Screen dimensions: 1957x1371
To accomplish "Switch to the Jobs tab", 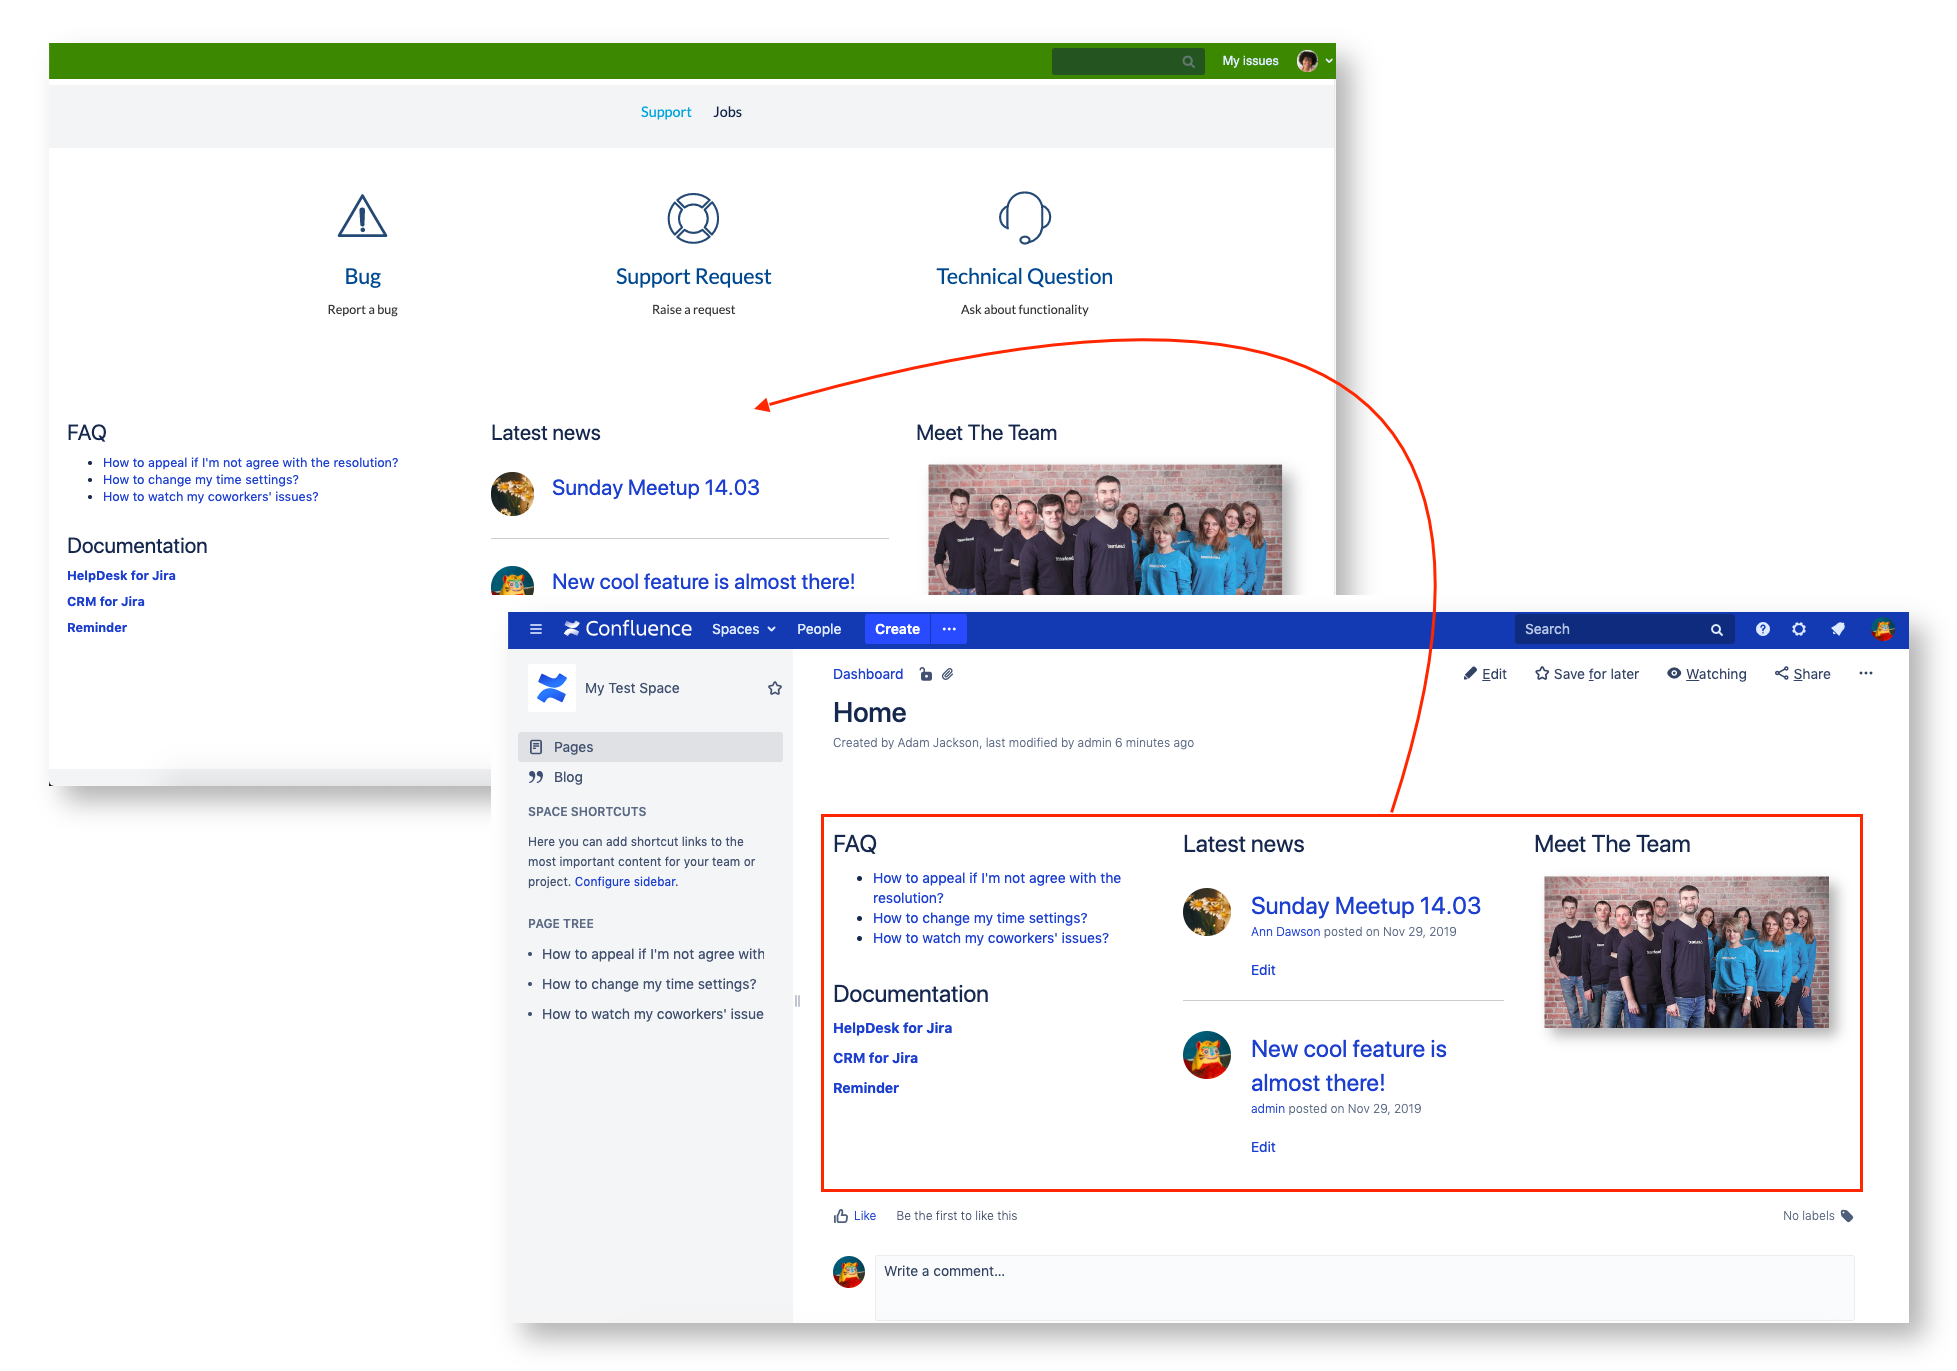I will 727,112.
